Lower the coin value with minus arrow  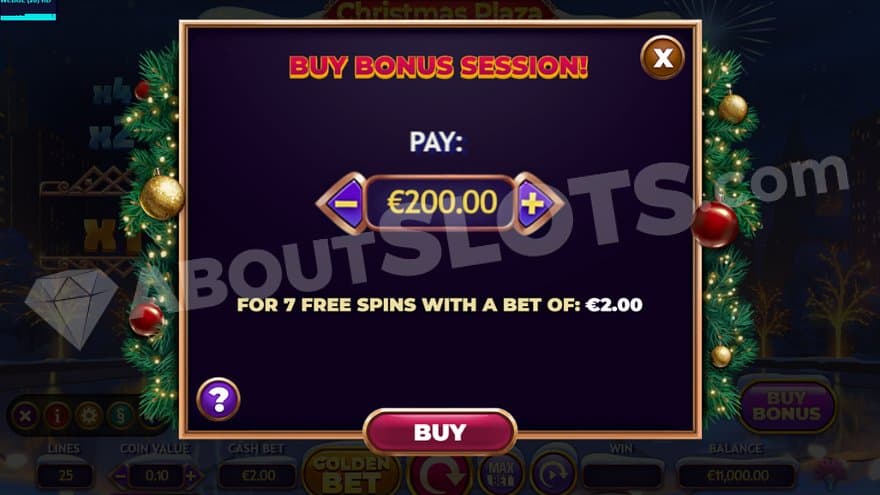coord(119,476)
